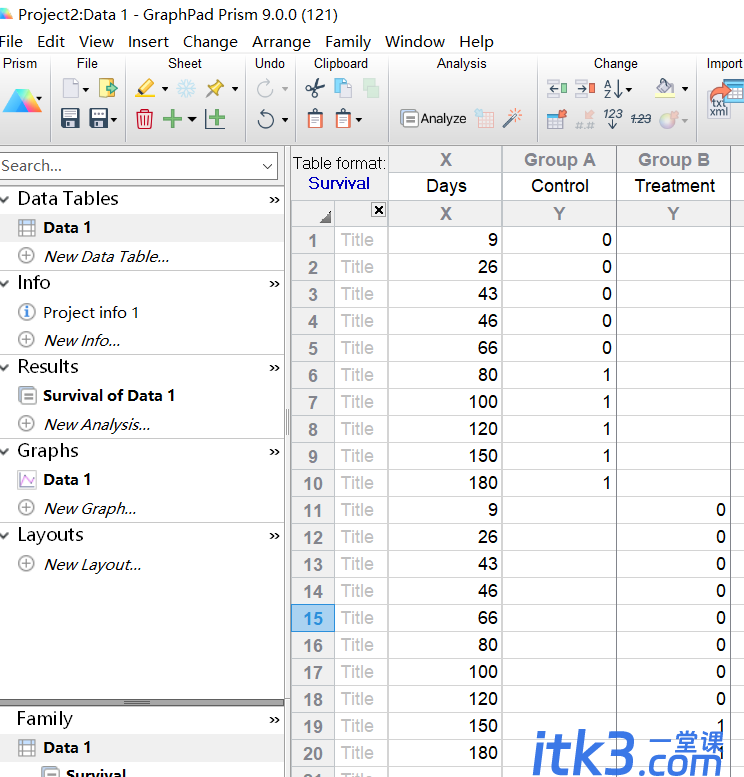744x777 pixels.
Task: Open Data 1 graph
Action: click(67, 480)
